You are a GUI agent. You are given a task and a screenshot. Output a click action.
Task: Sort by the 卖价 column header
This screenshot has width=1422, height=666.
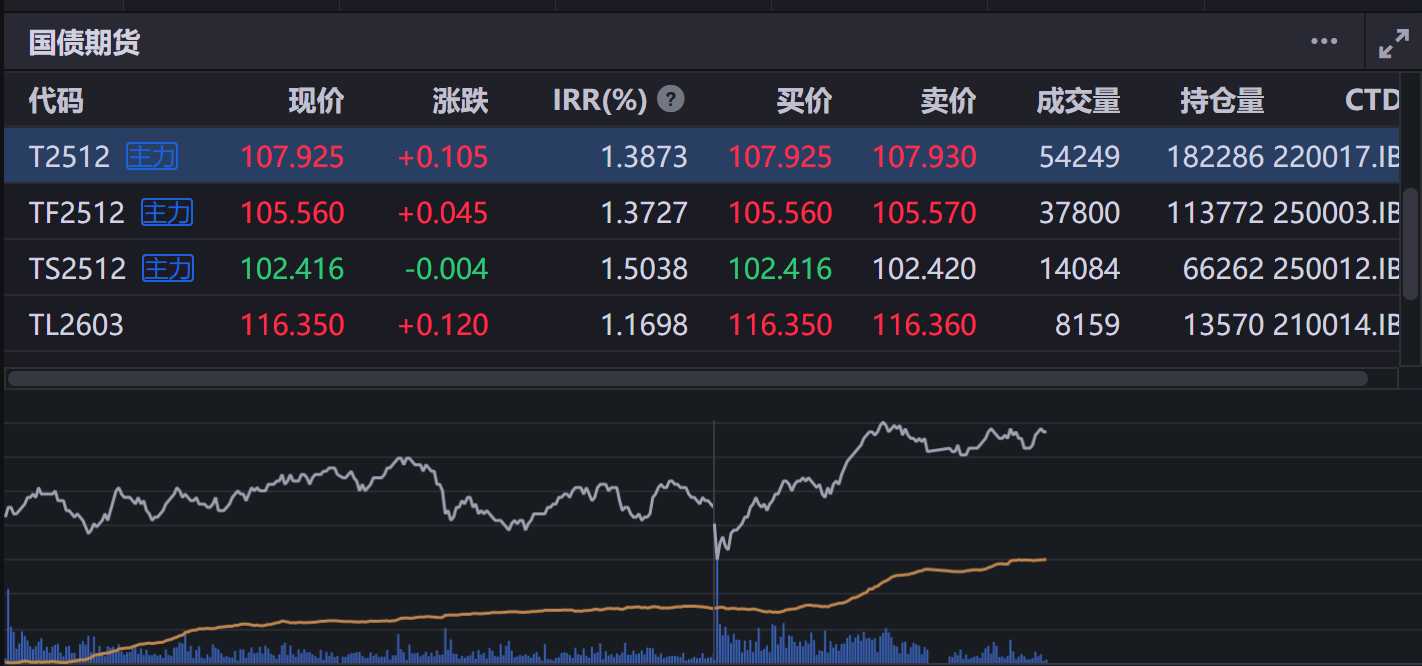[948, 100]
